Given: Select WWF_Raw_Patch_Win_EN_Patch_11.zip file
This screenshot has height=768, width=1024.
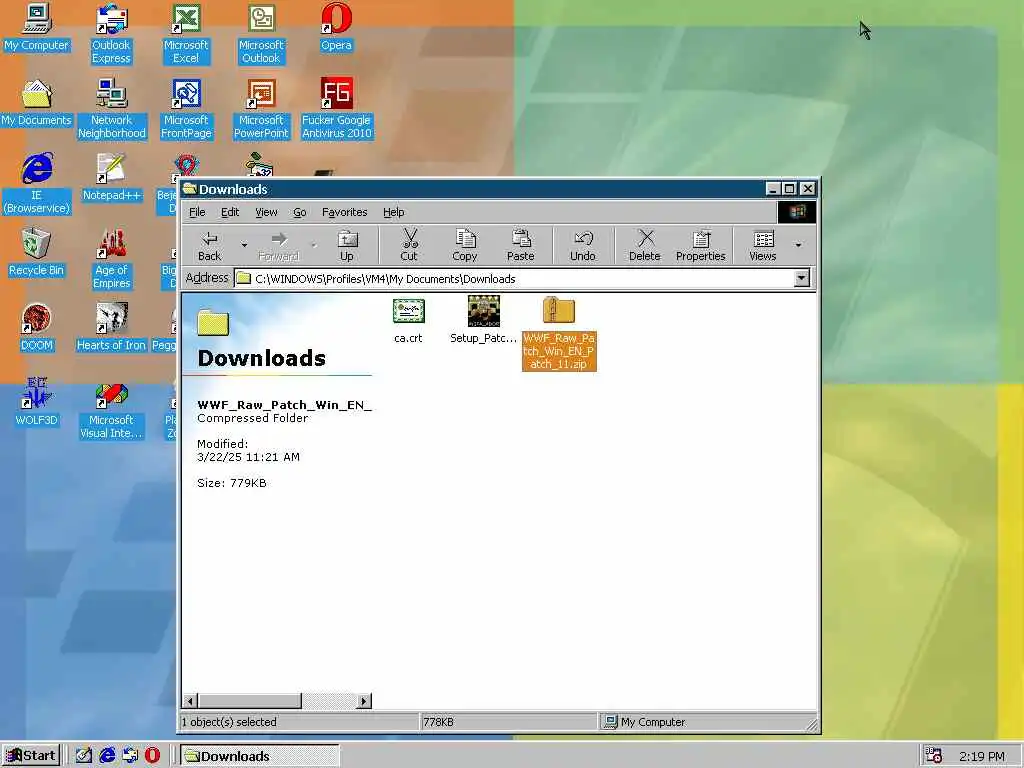Looking at the screenshot, I should point(559,334).
